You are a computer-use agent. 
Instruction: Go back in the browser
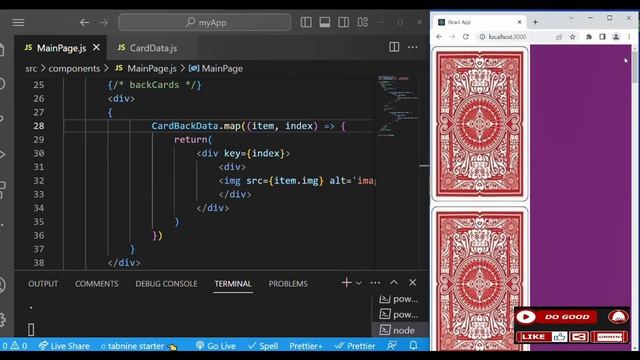pyautogui.click(x=439, y=37)
